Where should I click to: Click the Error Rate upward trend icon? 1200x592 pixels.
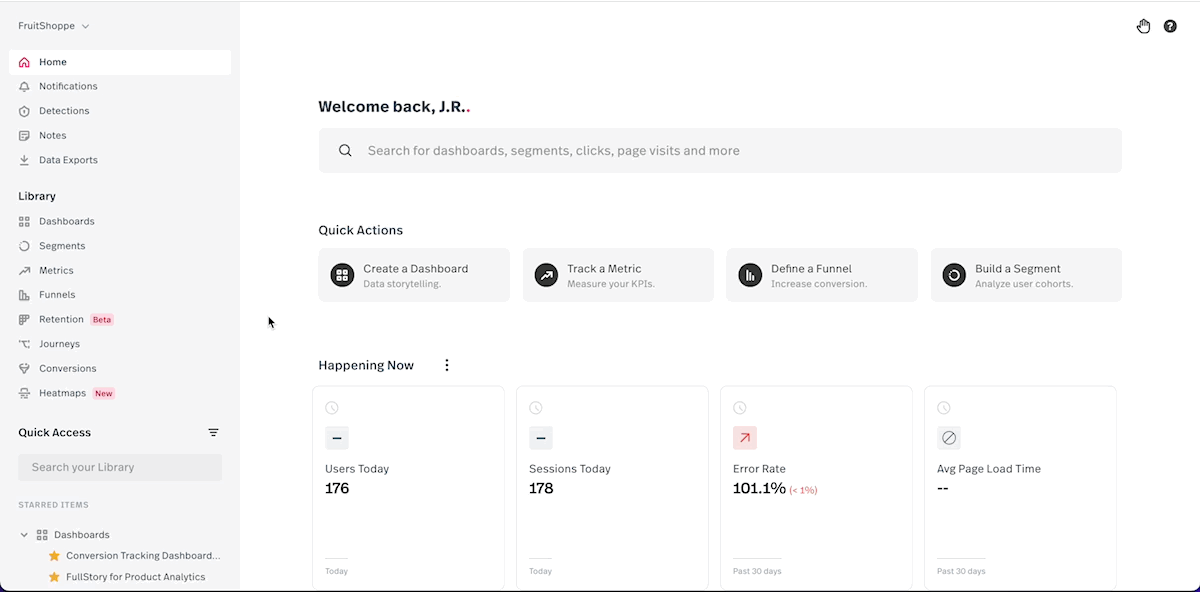(x=745, y=438)
